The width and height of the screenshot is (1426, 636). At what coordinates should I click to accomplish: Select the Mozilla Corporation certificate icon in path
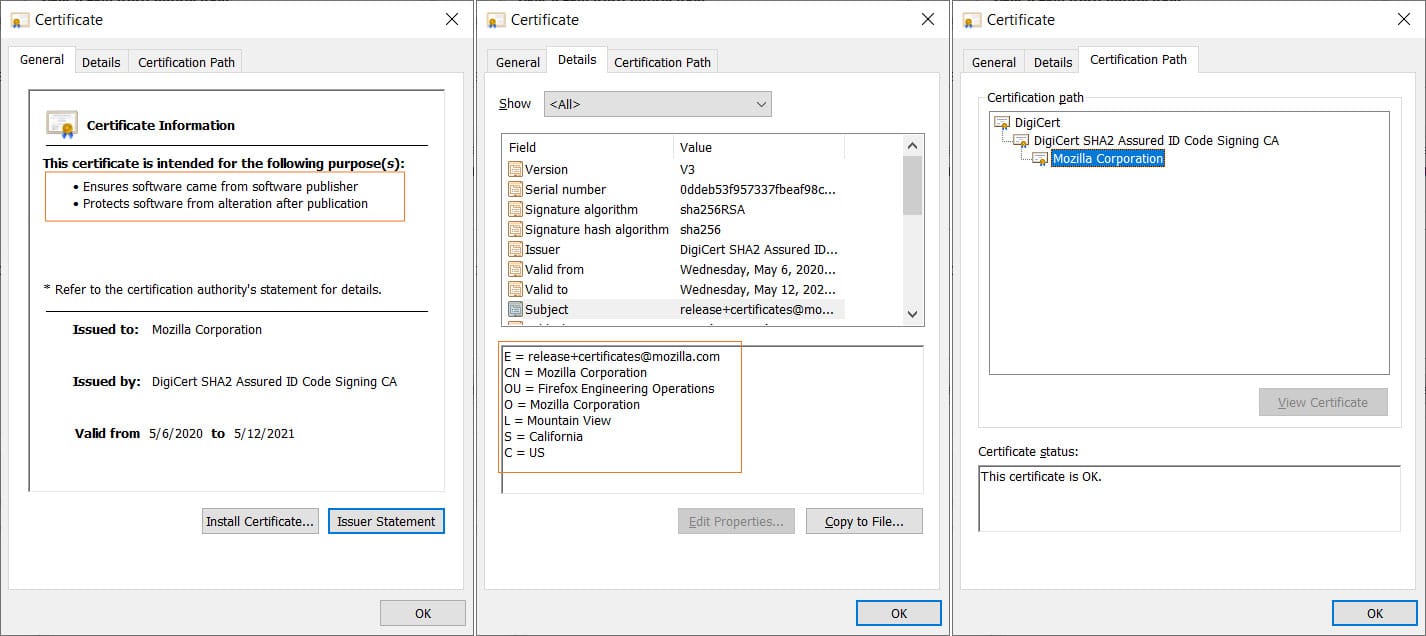pos(1040,159)
